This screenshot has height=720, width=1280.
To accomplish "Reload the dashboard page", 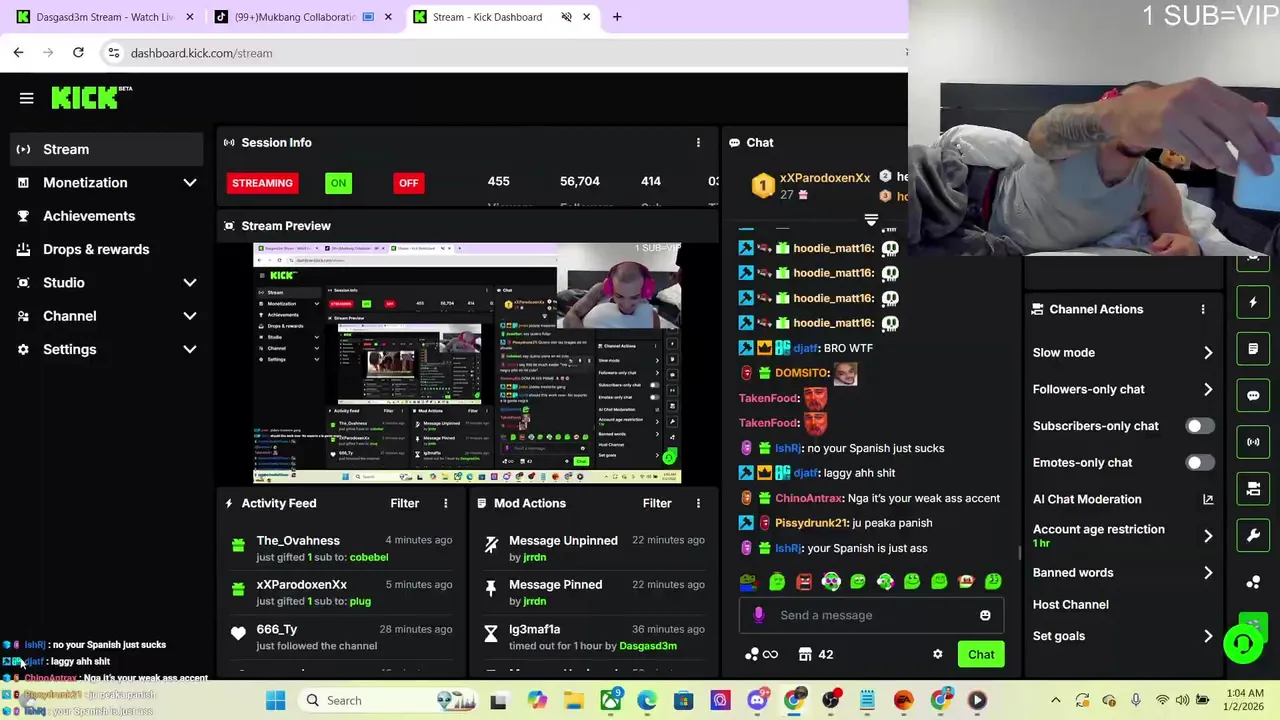I will click(x=78, y=52).
